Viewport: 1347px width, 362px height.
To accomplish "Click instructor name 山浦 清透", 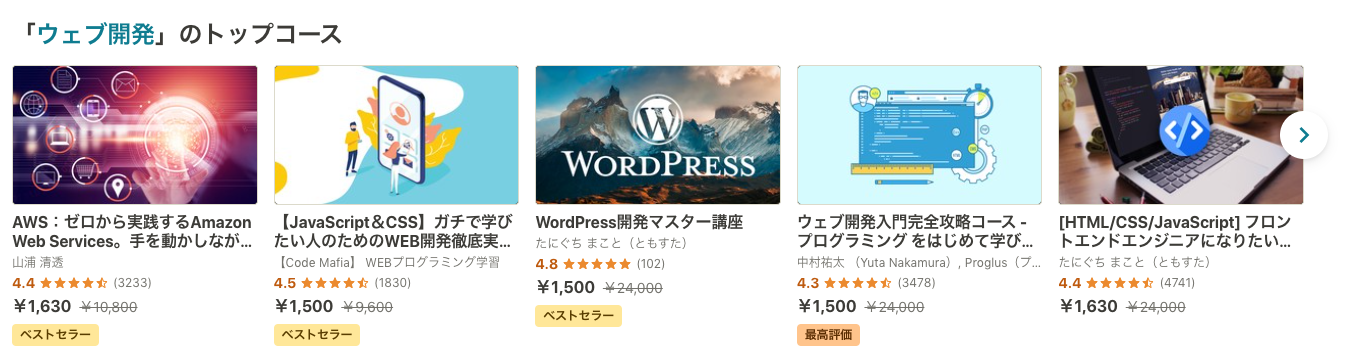I will [x=37, y=263].
